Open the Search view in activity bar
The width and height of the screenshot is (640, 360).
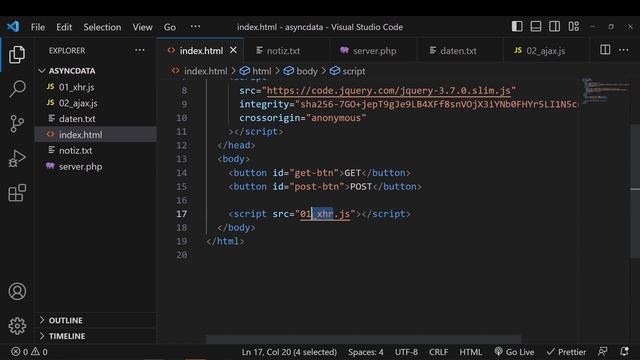click(x=17, y=89)
